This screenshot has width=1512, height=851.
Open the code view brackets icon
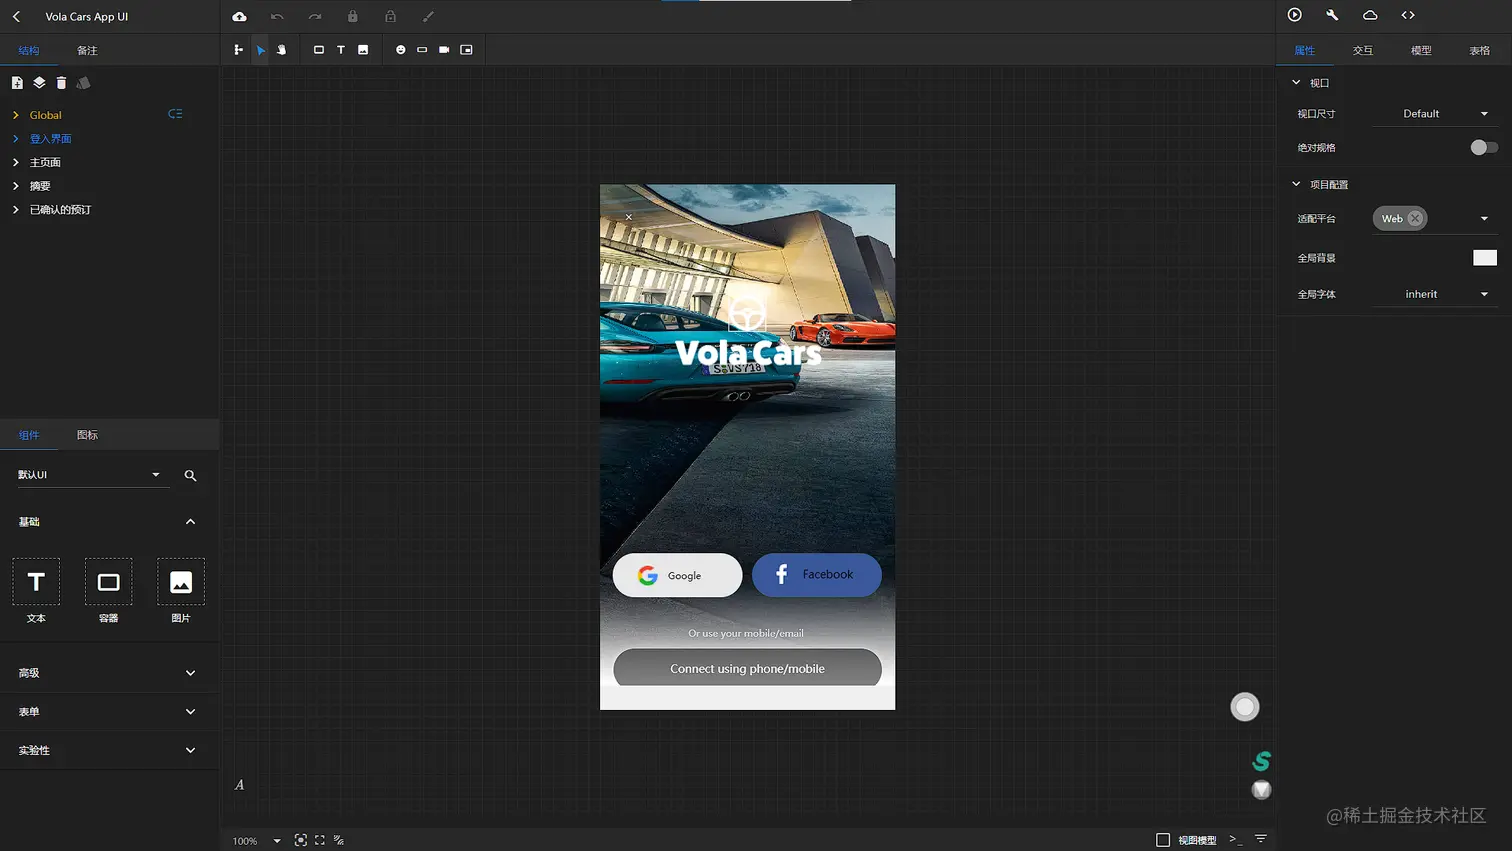1408,15
